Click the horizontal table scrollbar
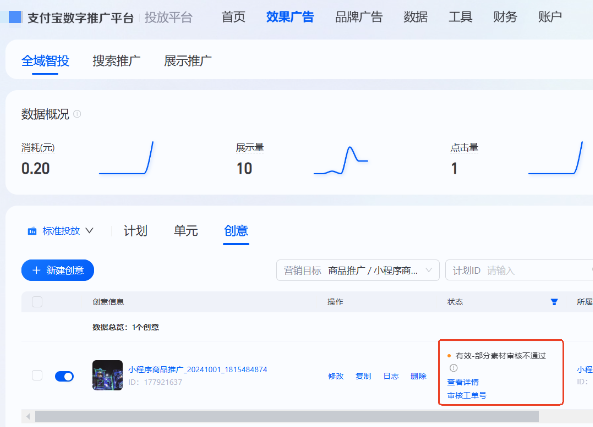 [287, 416]
